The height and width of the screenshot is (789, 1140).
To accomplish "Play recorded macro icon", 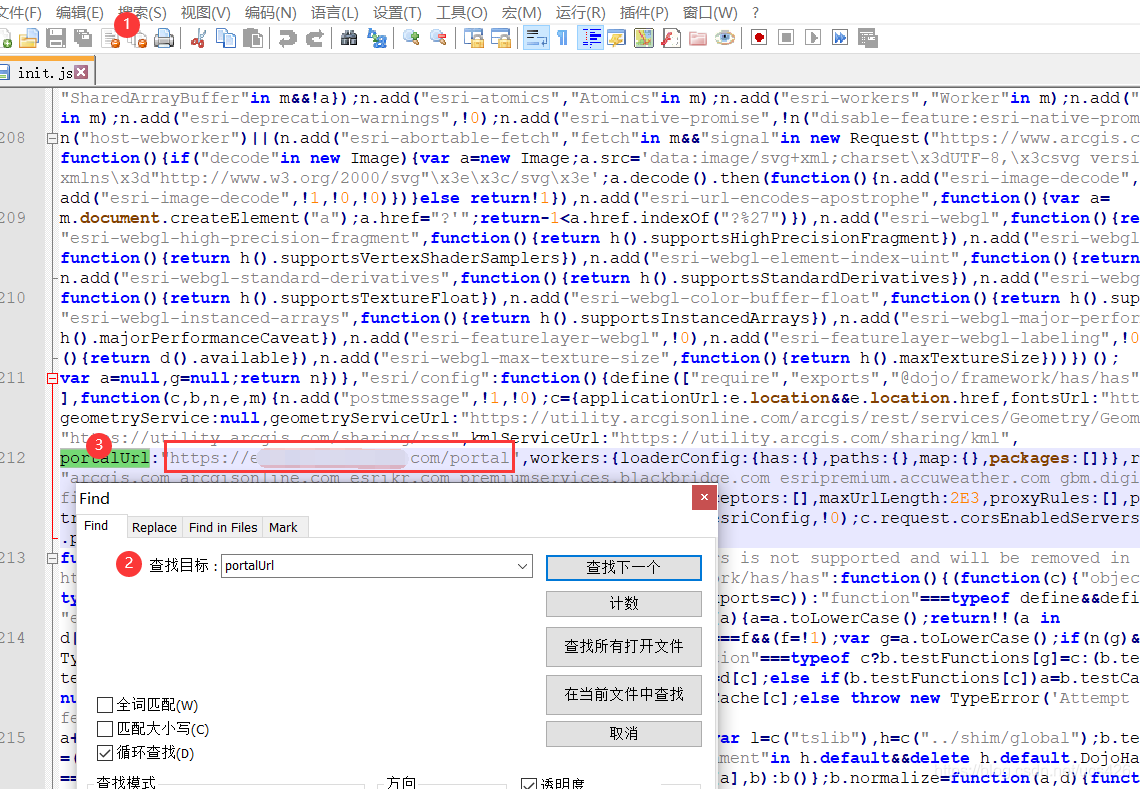I will pyautogui.click(x=813, y=38).
